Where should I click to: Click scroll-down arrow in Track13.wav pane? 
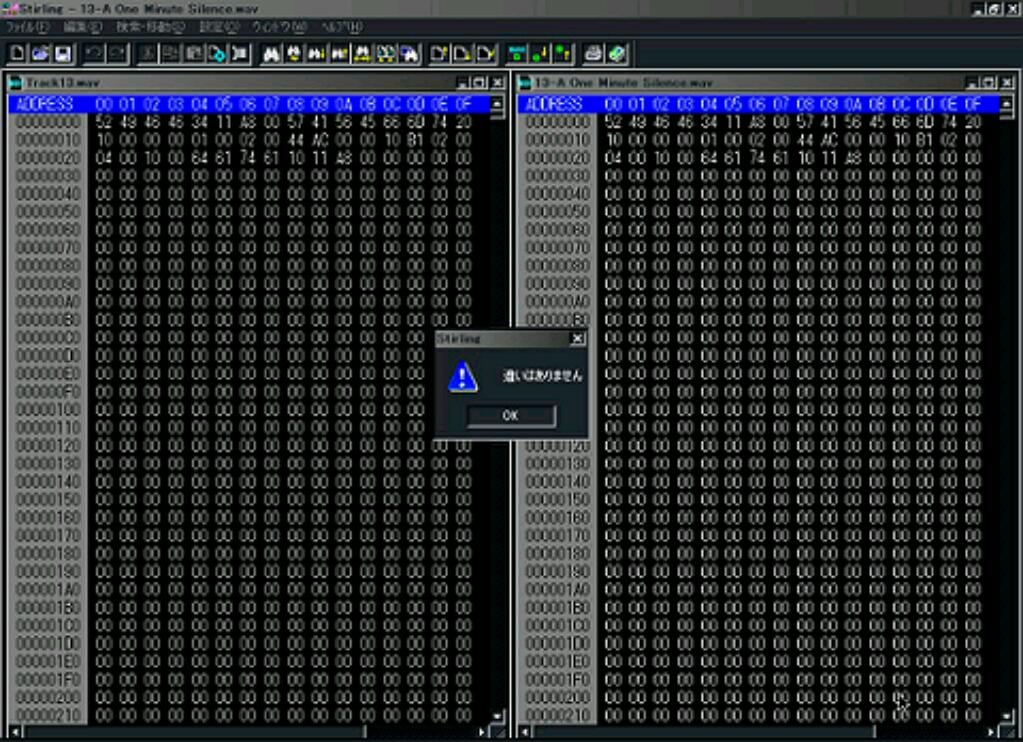(498, 716)
